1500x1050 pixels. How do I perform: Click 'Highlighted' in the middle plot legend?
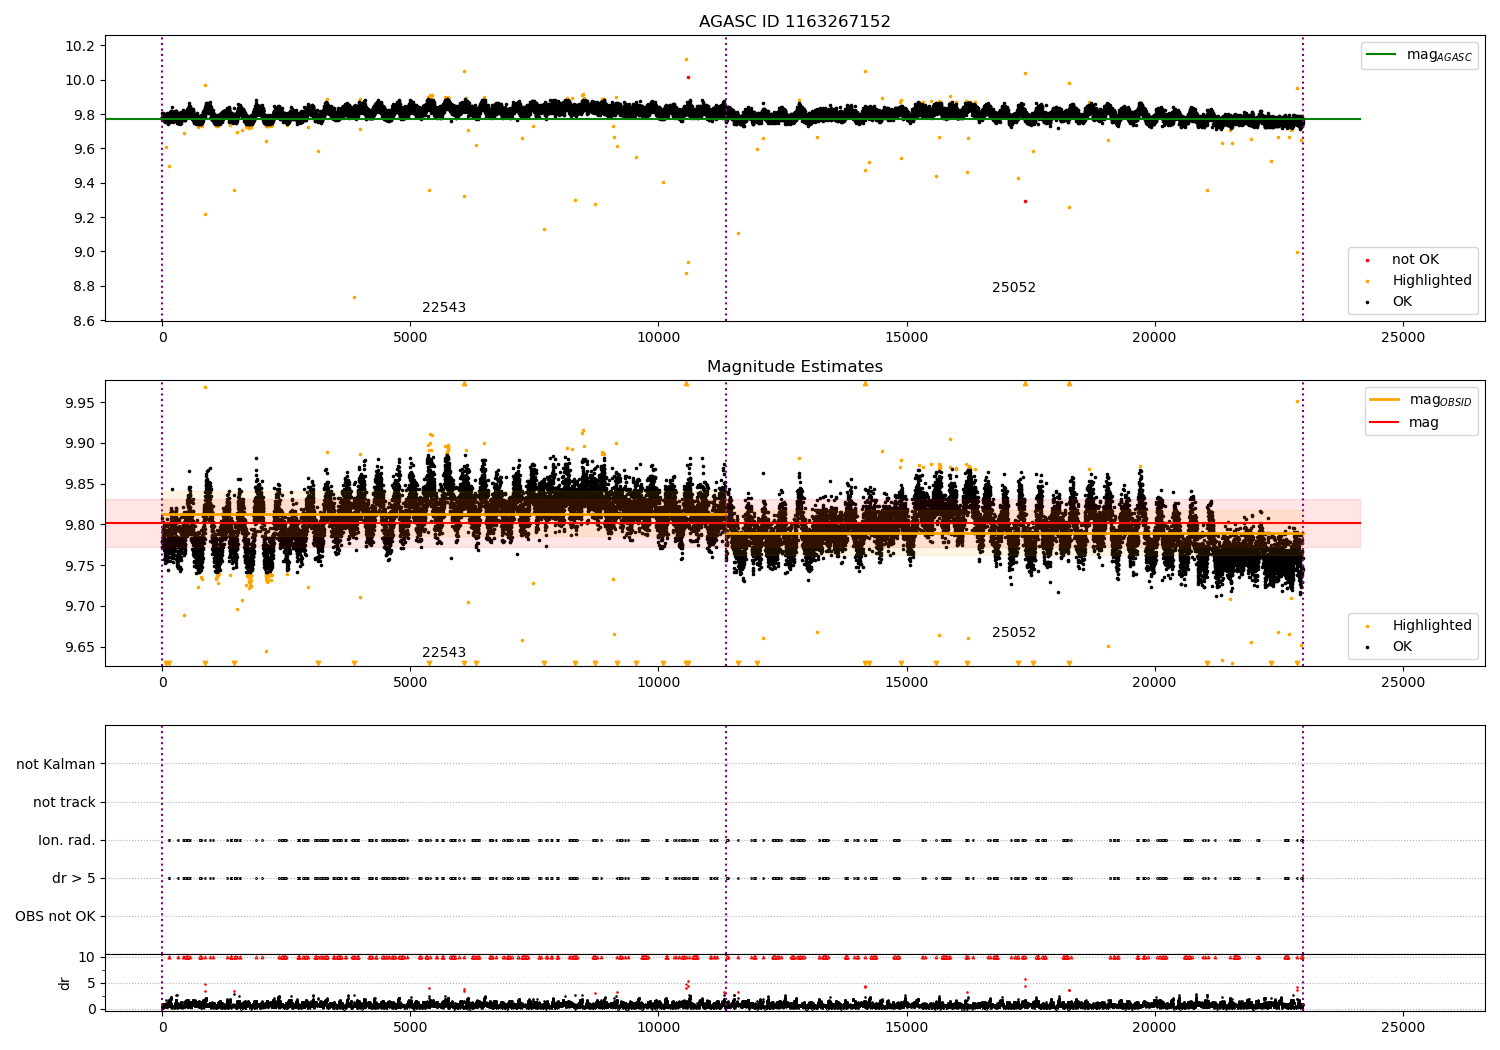tap(1432, 626)
